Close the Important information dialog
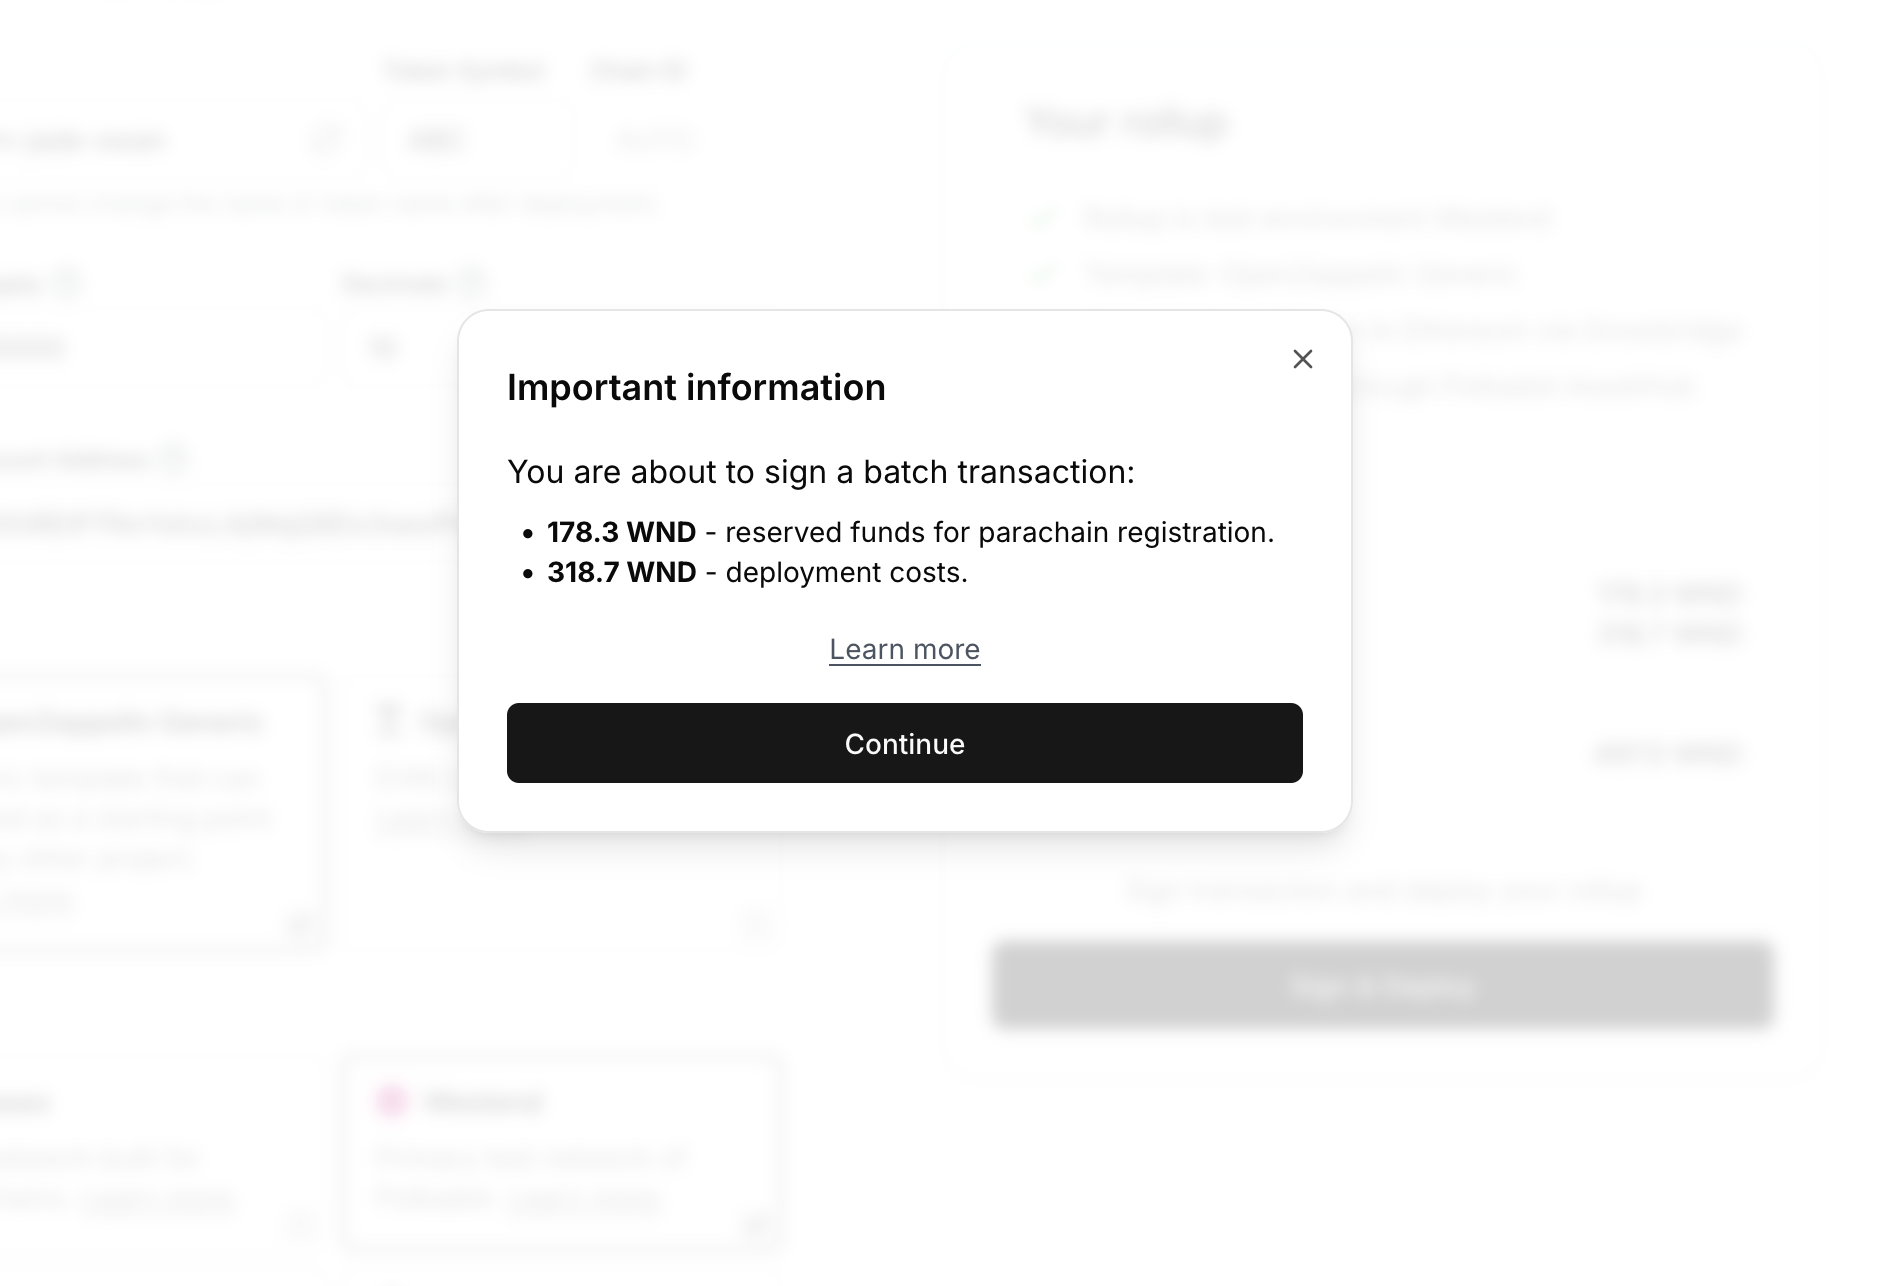 pos(1302,359)
